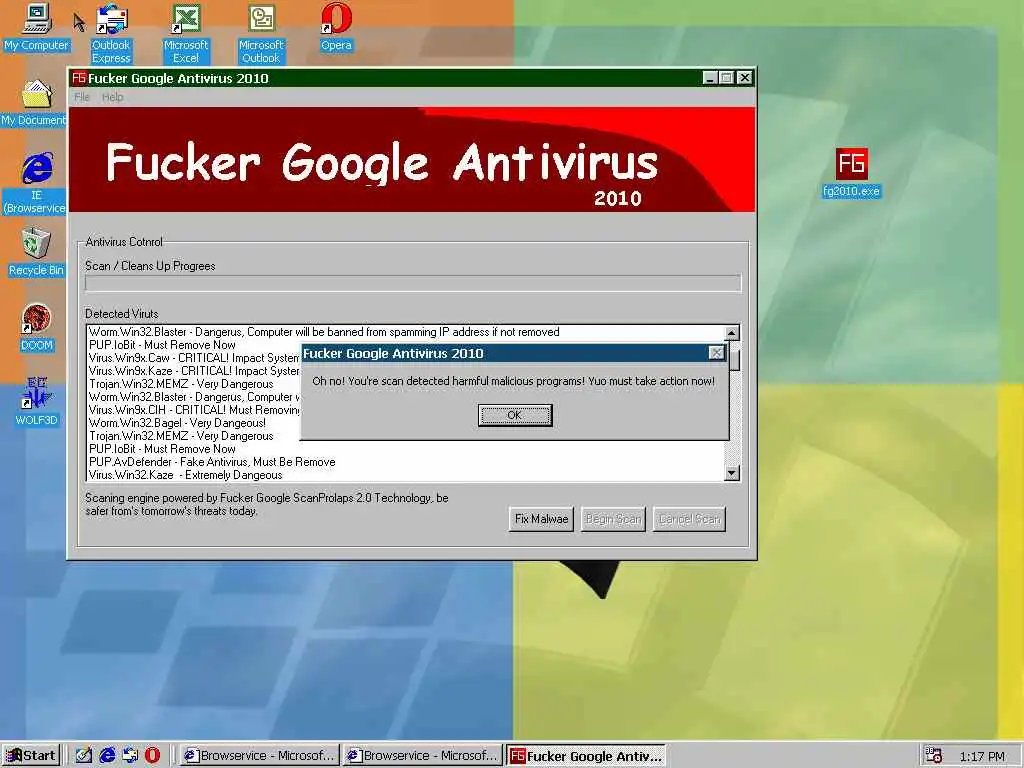Select the Virus.Win9x.Kaze list entry
1024x768 pixels.
(x=194, y=371)
